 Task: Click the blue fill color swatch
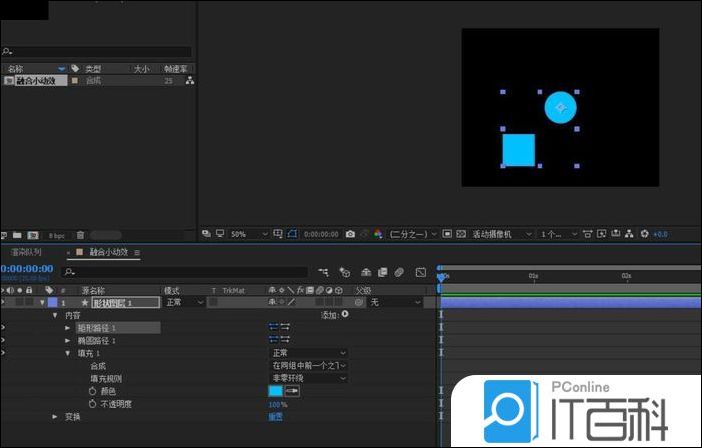click(276, 391)
